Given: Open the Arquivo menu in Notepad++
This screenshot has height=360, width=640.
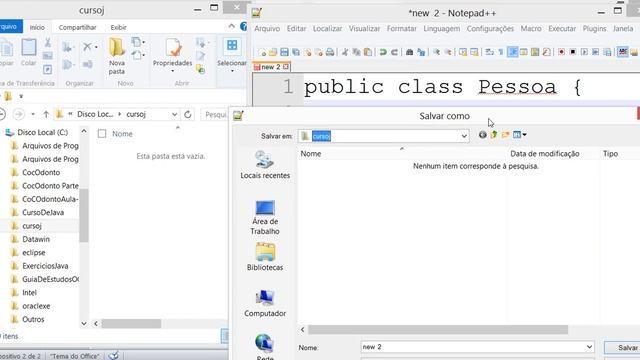Looking at the screenshot, I should coord(267,29).
